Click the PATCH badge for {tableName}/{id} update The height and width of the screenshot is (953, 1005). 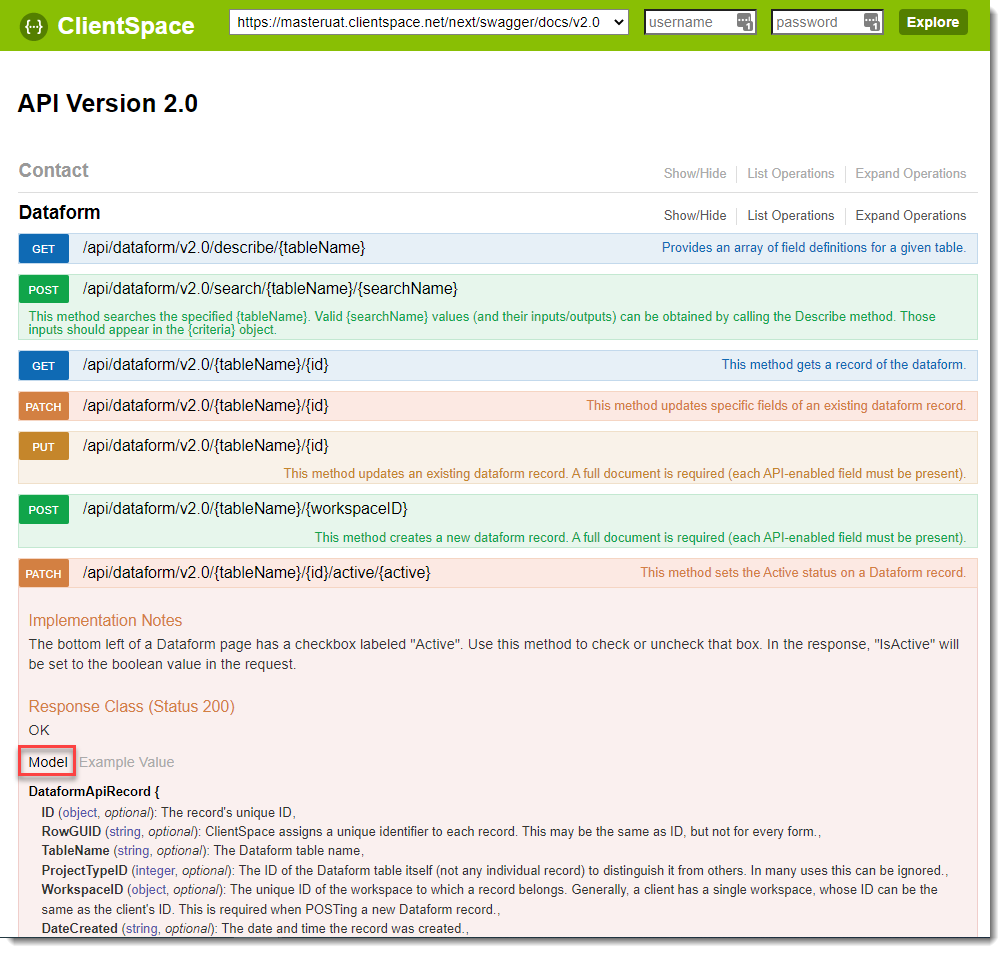click(x=44, y=406)
